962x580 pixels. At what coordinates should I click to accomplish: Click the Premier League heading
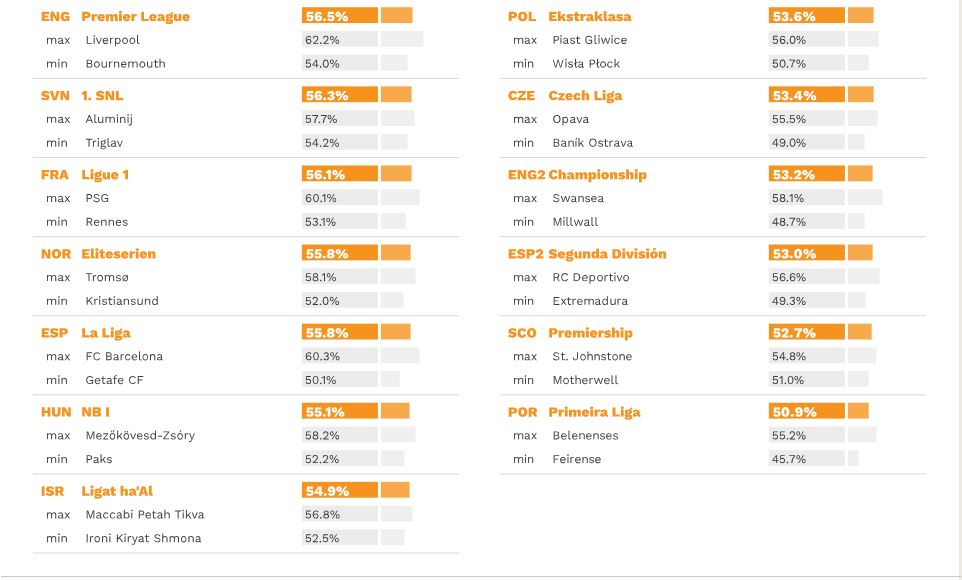coord(135,16)
